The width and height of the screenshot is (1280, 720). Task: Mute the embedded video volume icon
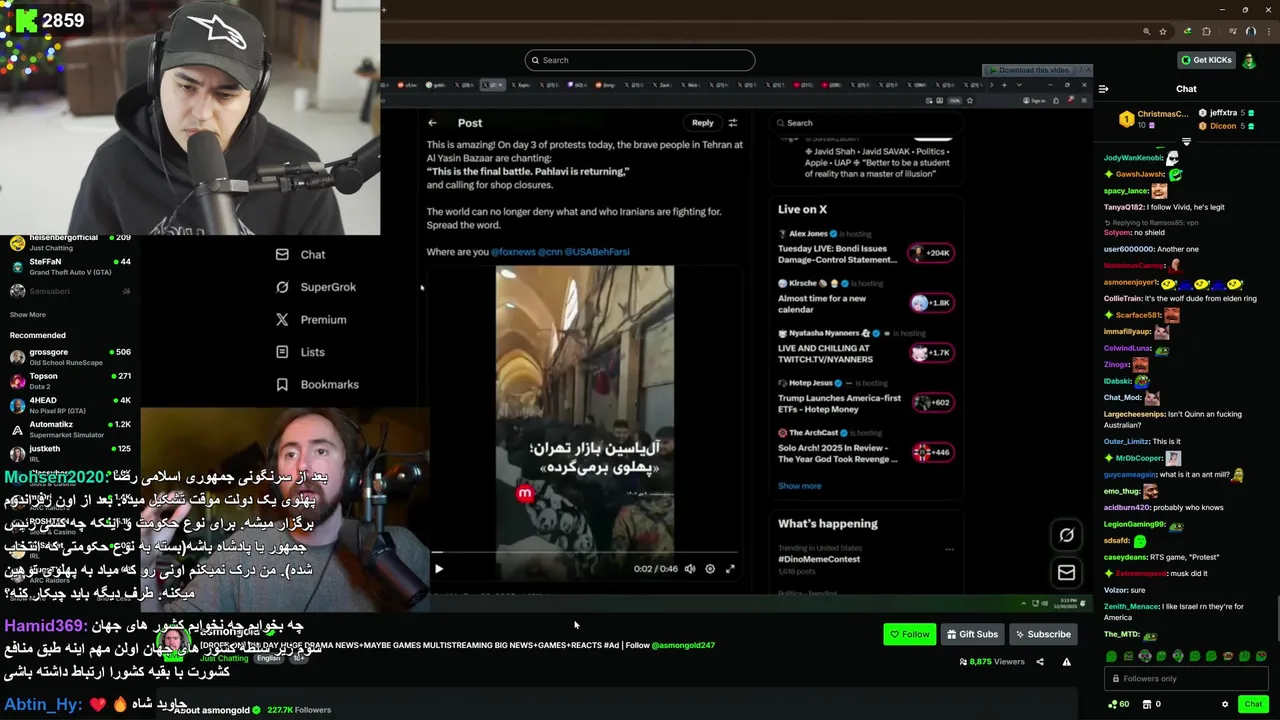pos(690,569)
